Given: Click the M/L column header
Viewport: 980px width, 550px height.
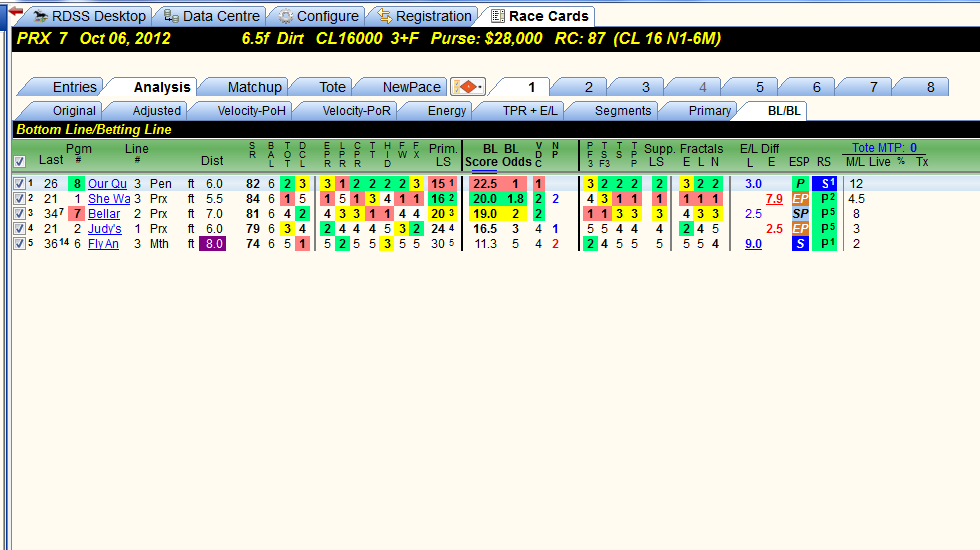Looking at the screenshot, I should click(855, 162).
